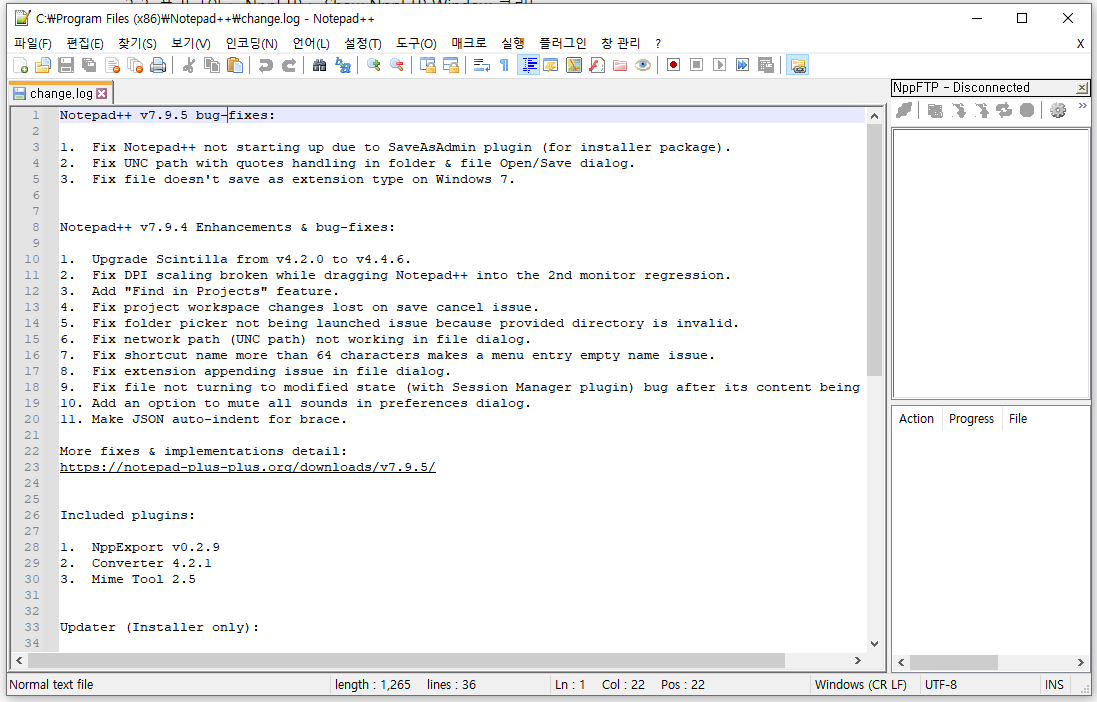The width and height of the screenshot is (1097, 702).
Task: Open the 플러그인 menu
Action: coord(562,43)
